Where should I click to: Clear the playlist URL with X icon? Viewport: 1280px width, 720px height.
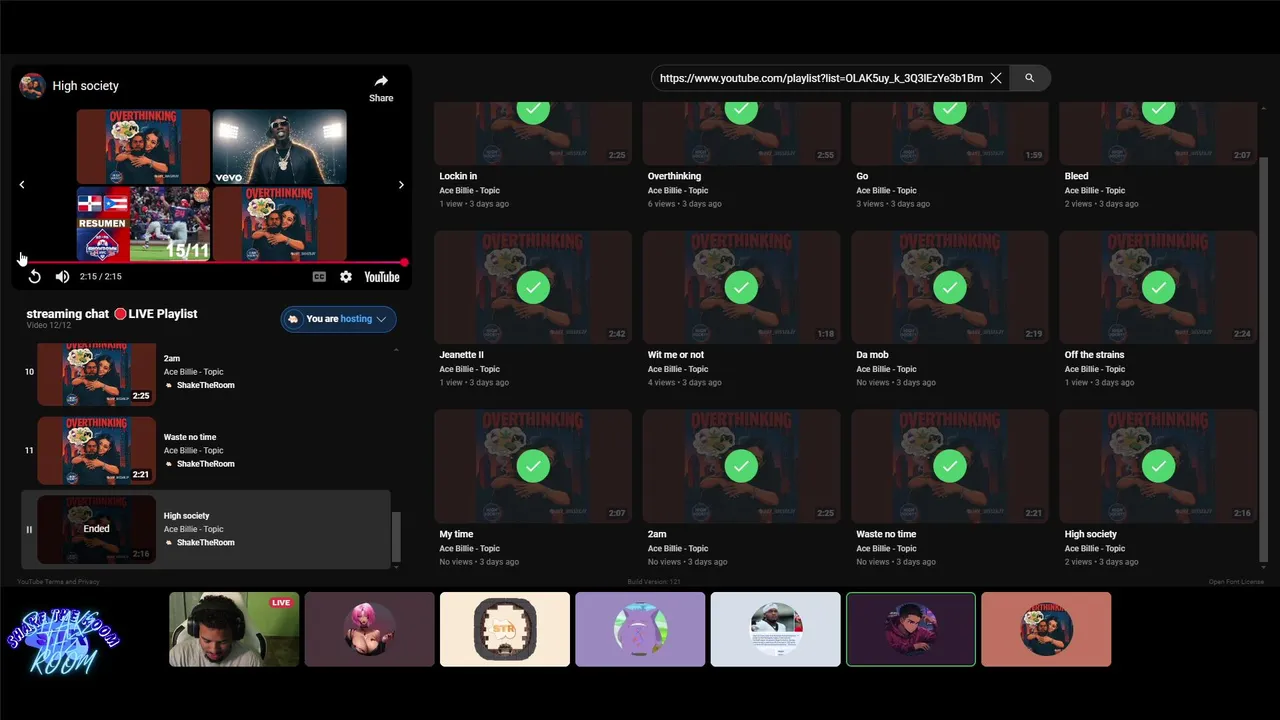pos(996,78)
